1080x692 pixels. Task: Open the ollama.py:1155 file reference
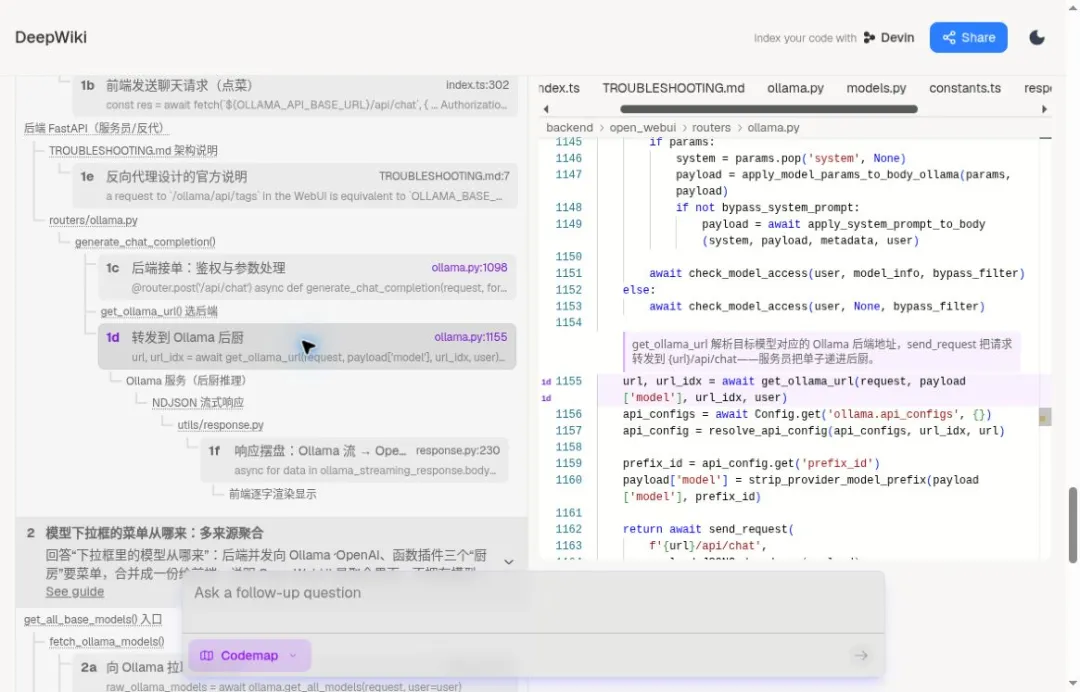[x=470, y=337]
